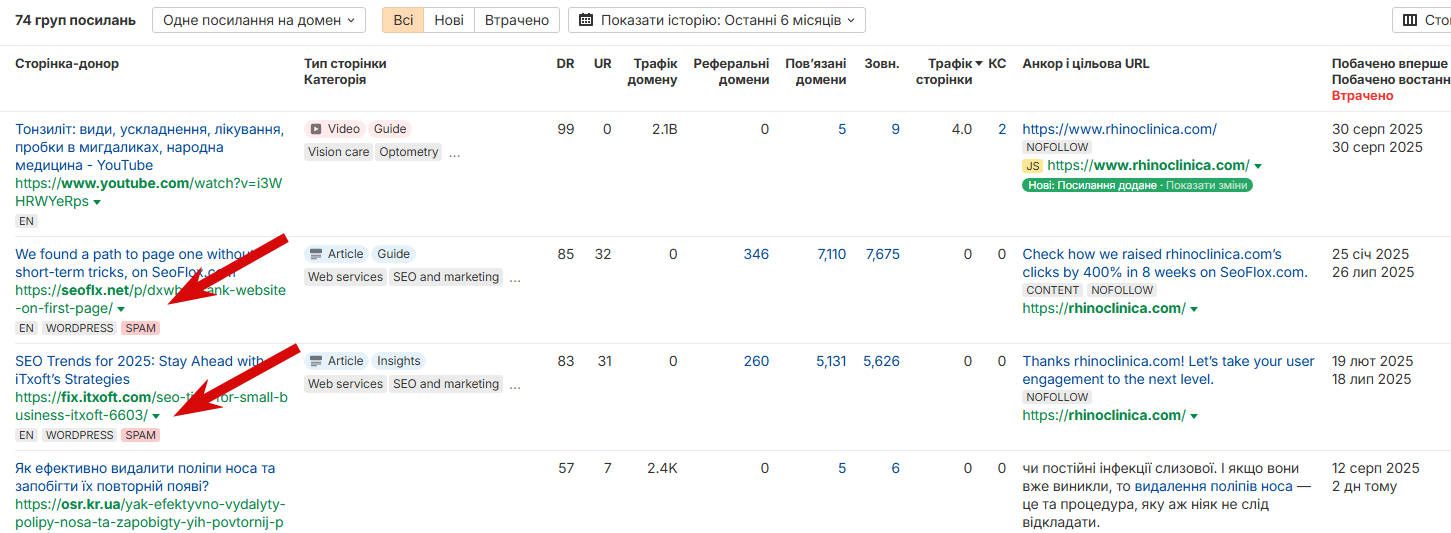This screenshot has height=533, width=1451.
Task: Open linked domains count 5 in YouTube row
Action: point(842,129)
